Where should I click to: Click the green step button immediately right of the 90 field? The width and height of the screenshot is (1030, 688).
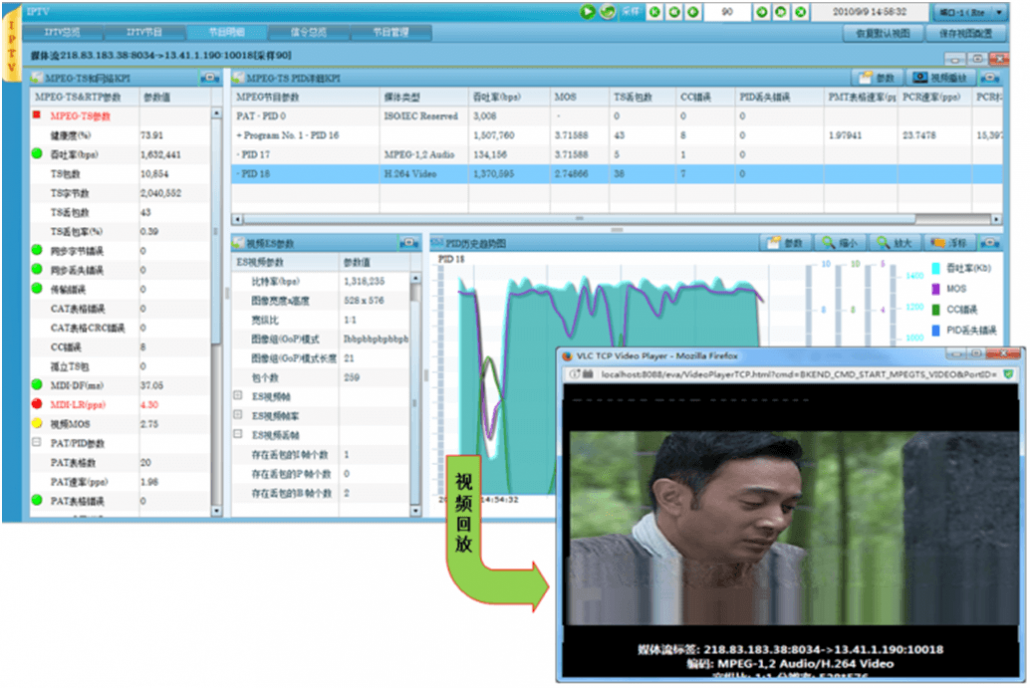(761, 12)
